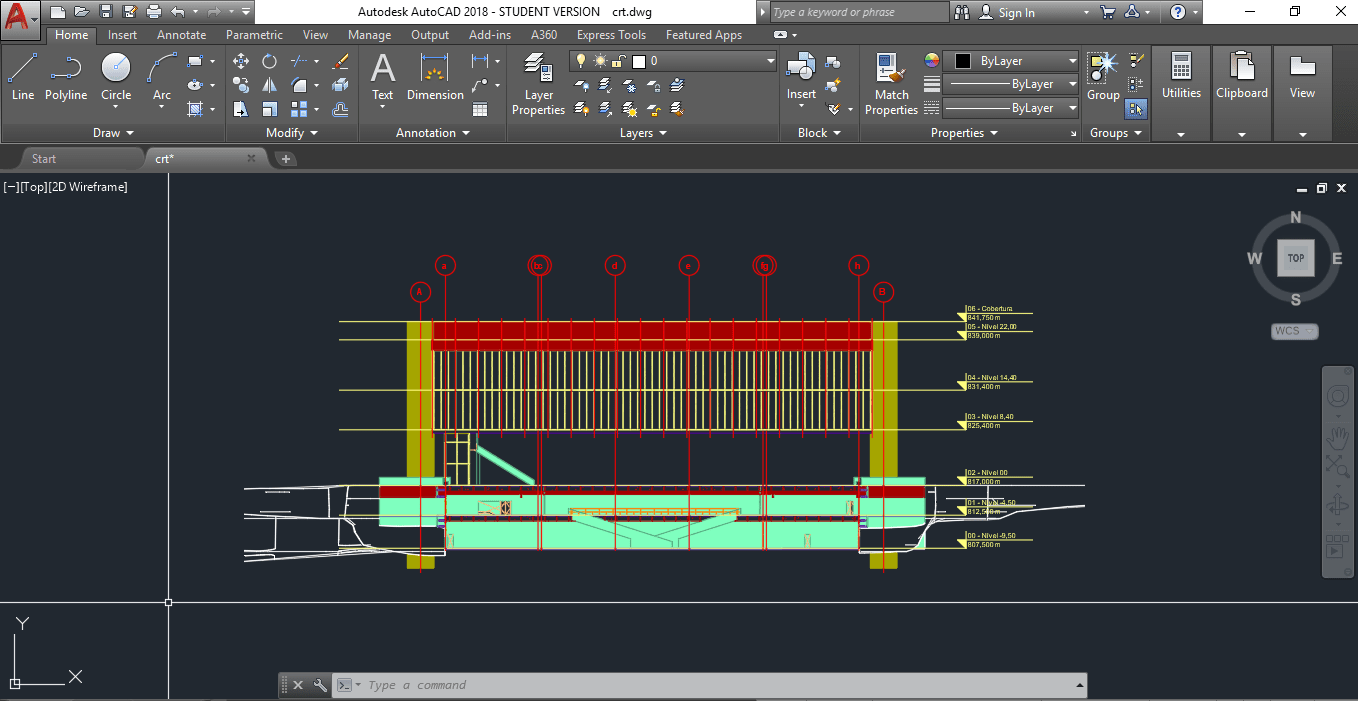Viewport: 1358px width, 701px height.
Task: Expand the Layers panel dropdown
Action: click(x=643, y=133)
